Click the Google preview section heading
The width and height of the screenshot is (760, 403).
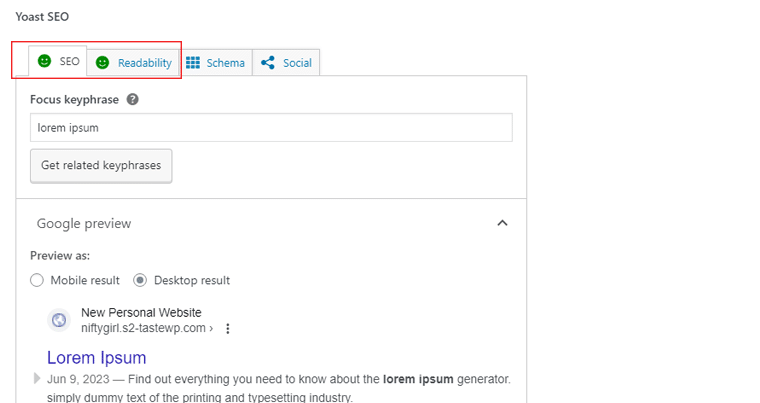pos(84,223)
